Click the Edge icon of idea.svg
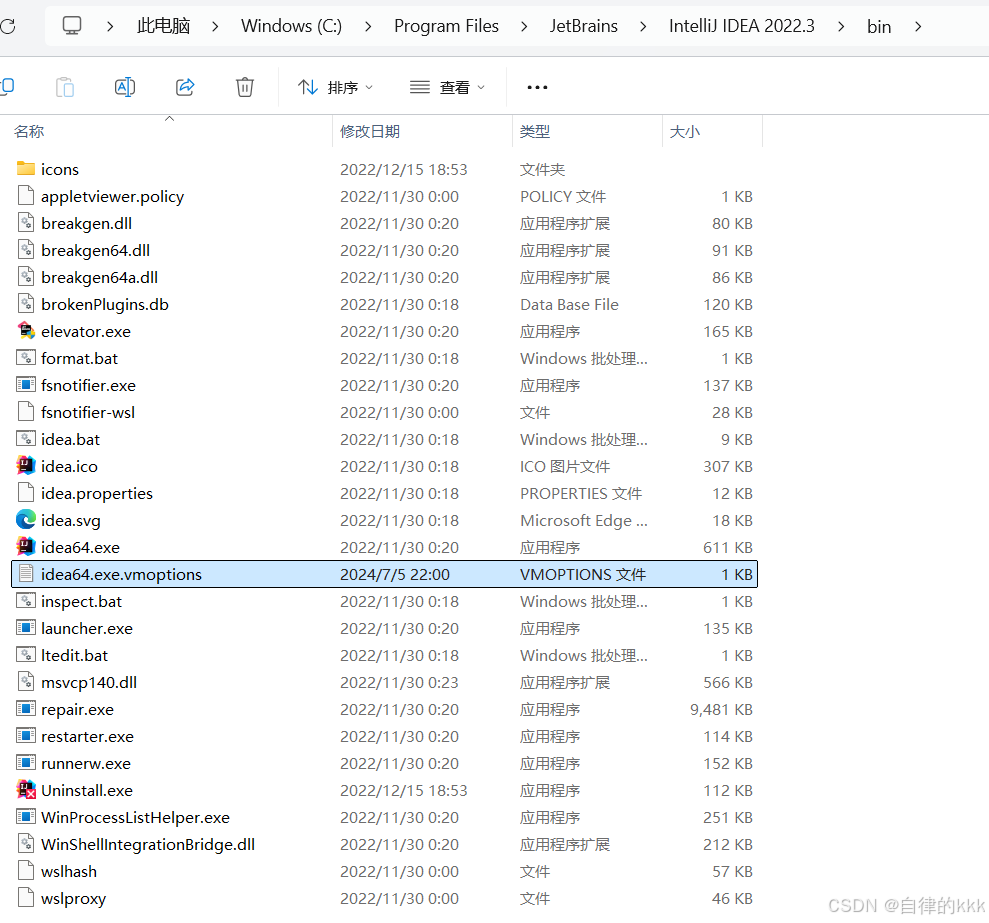 click(26, 520)
